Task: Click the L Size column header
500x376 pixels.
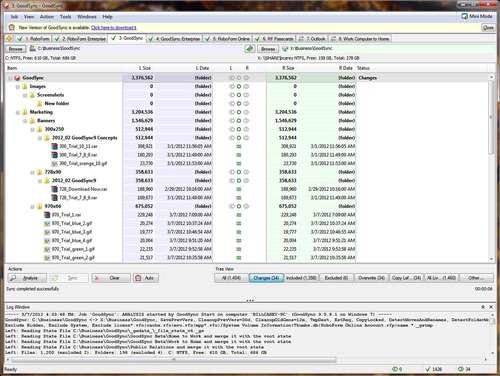Action: (x=145, y=68)
